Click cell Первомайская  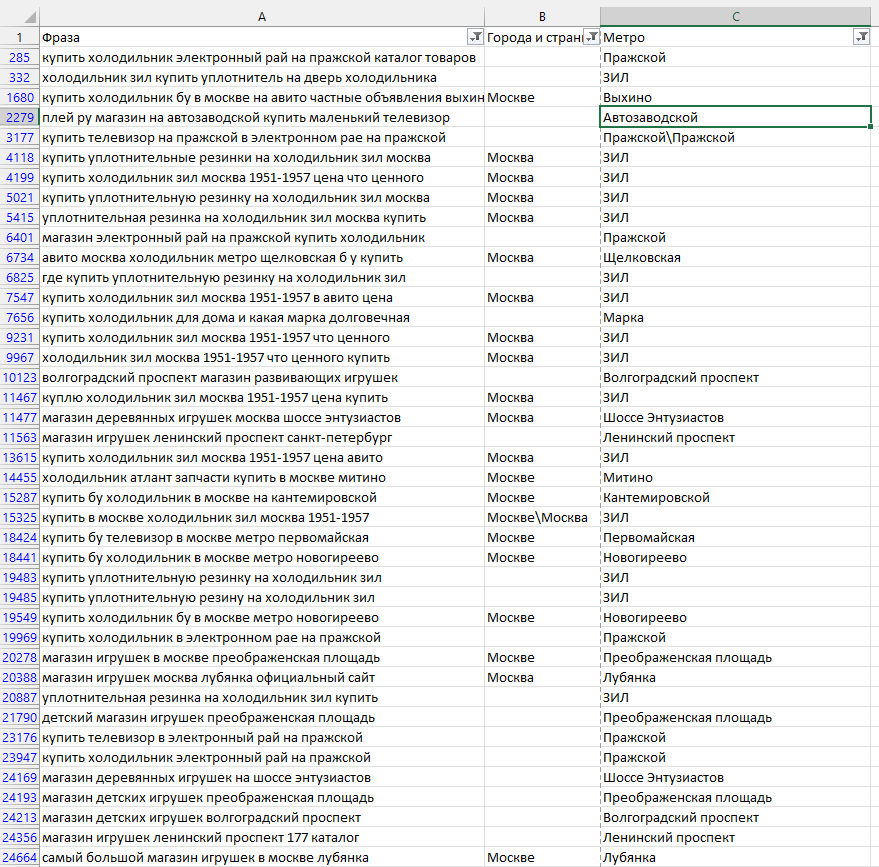point(735,537)
